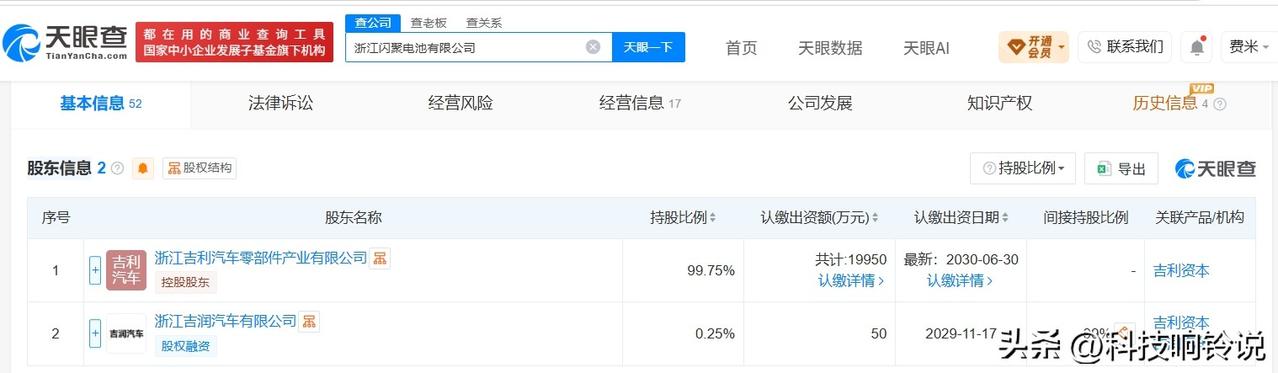Click the orange alert bell next to 股东信息

pos(143,168)
